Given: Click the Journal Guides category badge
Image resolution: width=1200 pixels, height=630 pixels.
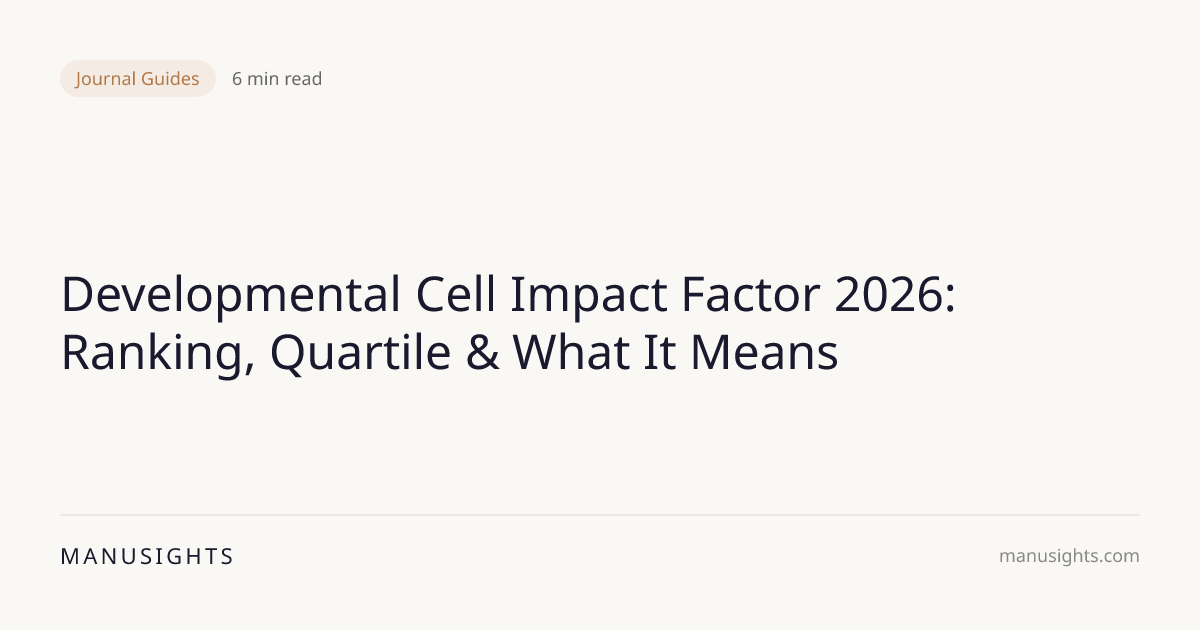Looking at the screenshot, I should [138, 79].
